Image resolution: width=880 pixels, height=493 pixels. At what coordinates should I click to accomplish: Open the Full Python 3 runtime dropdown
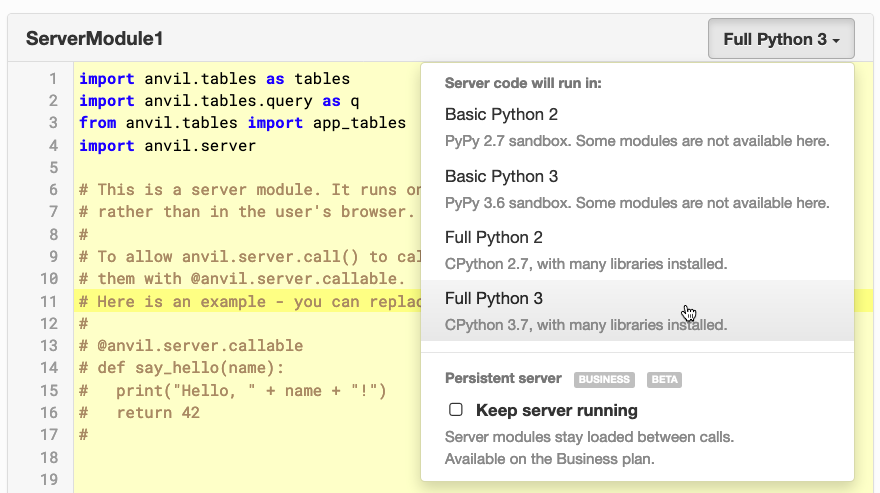(781, 39)
